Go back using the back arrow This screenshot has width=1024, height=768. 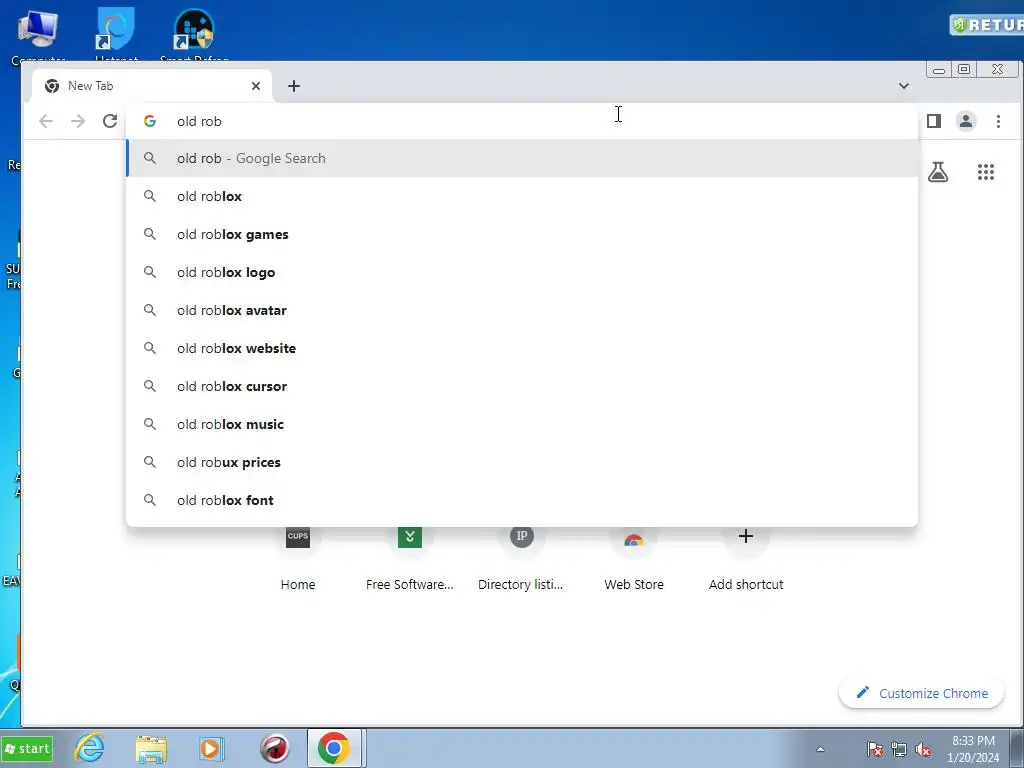(46, 121)
